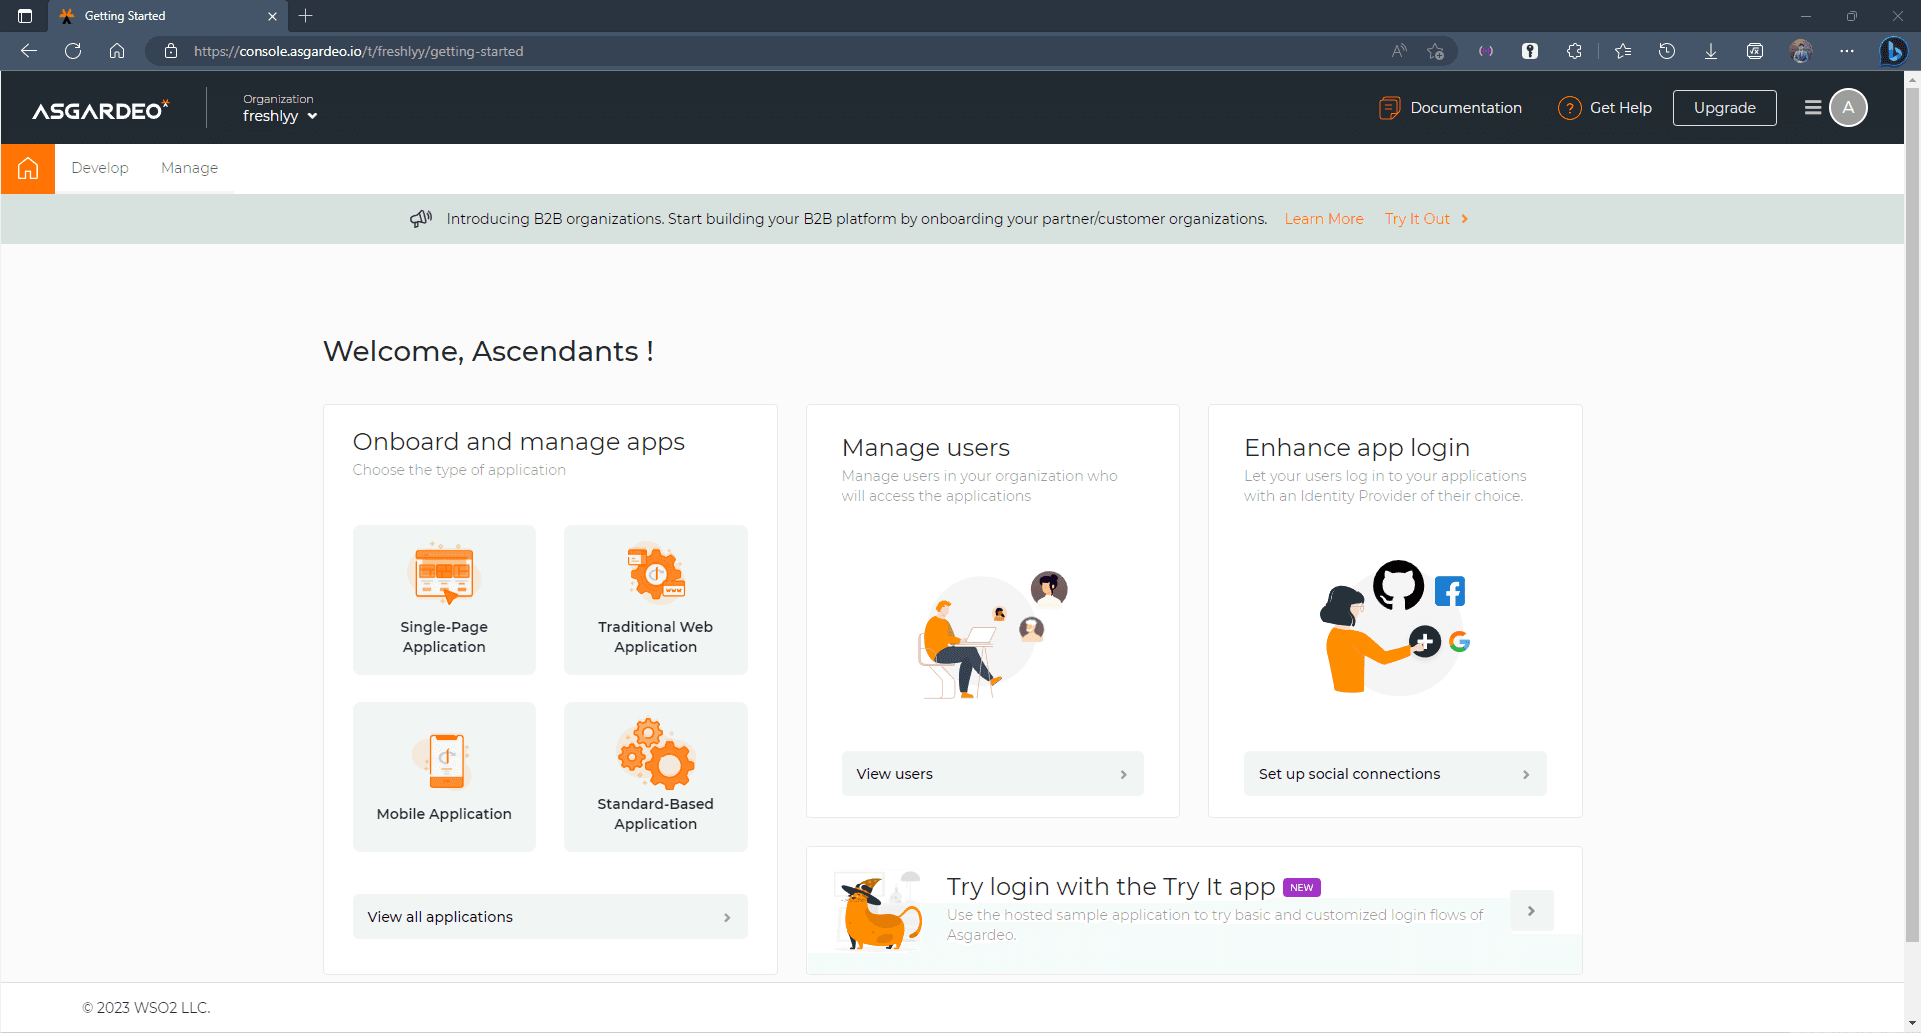Viewport: 1921px width, 1033px height.
Task: Open the browser profile picture
Action: pyautogui.click(x=1801, y=51)
